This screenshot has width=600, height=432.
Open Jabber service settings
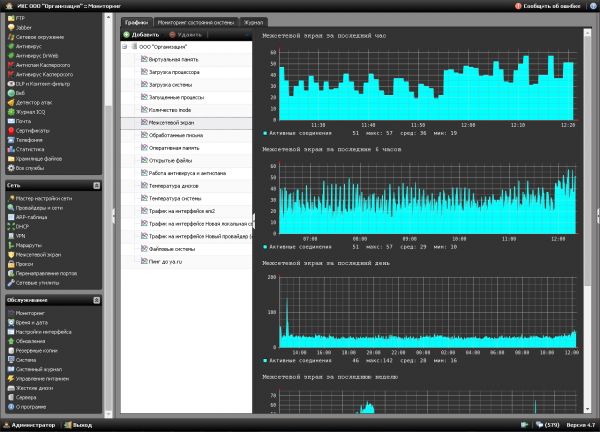25,27
